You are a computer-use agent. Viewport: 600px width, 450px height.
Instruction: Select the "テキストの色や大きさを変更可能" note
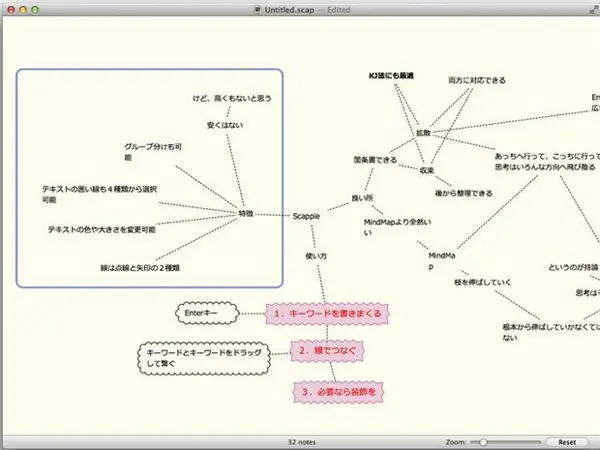pyautogui.click(x=102, y=230)
